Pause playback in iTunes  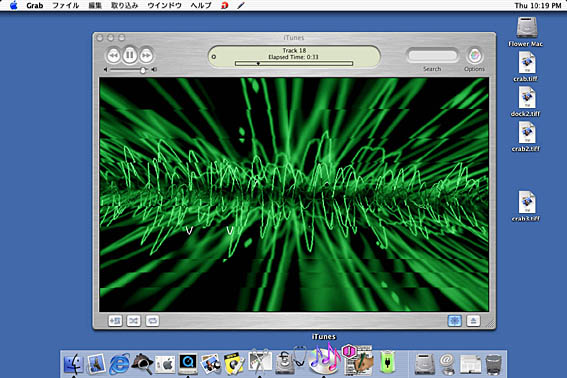(129, 55)
